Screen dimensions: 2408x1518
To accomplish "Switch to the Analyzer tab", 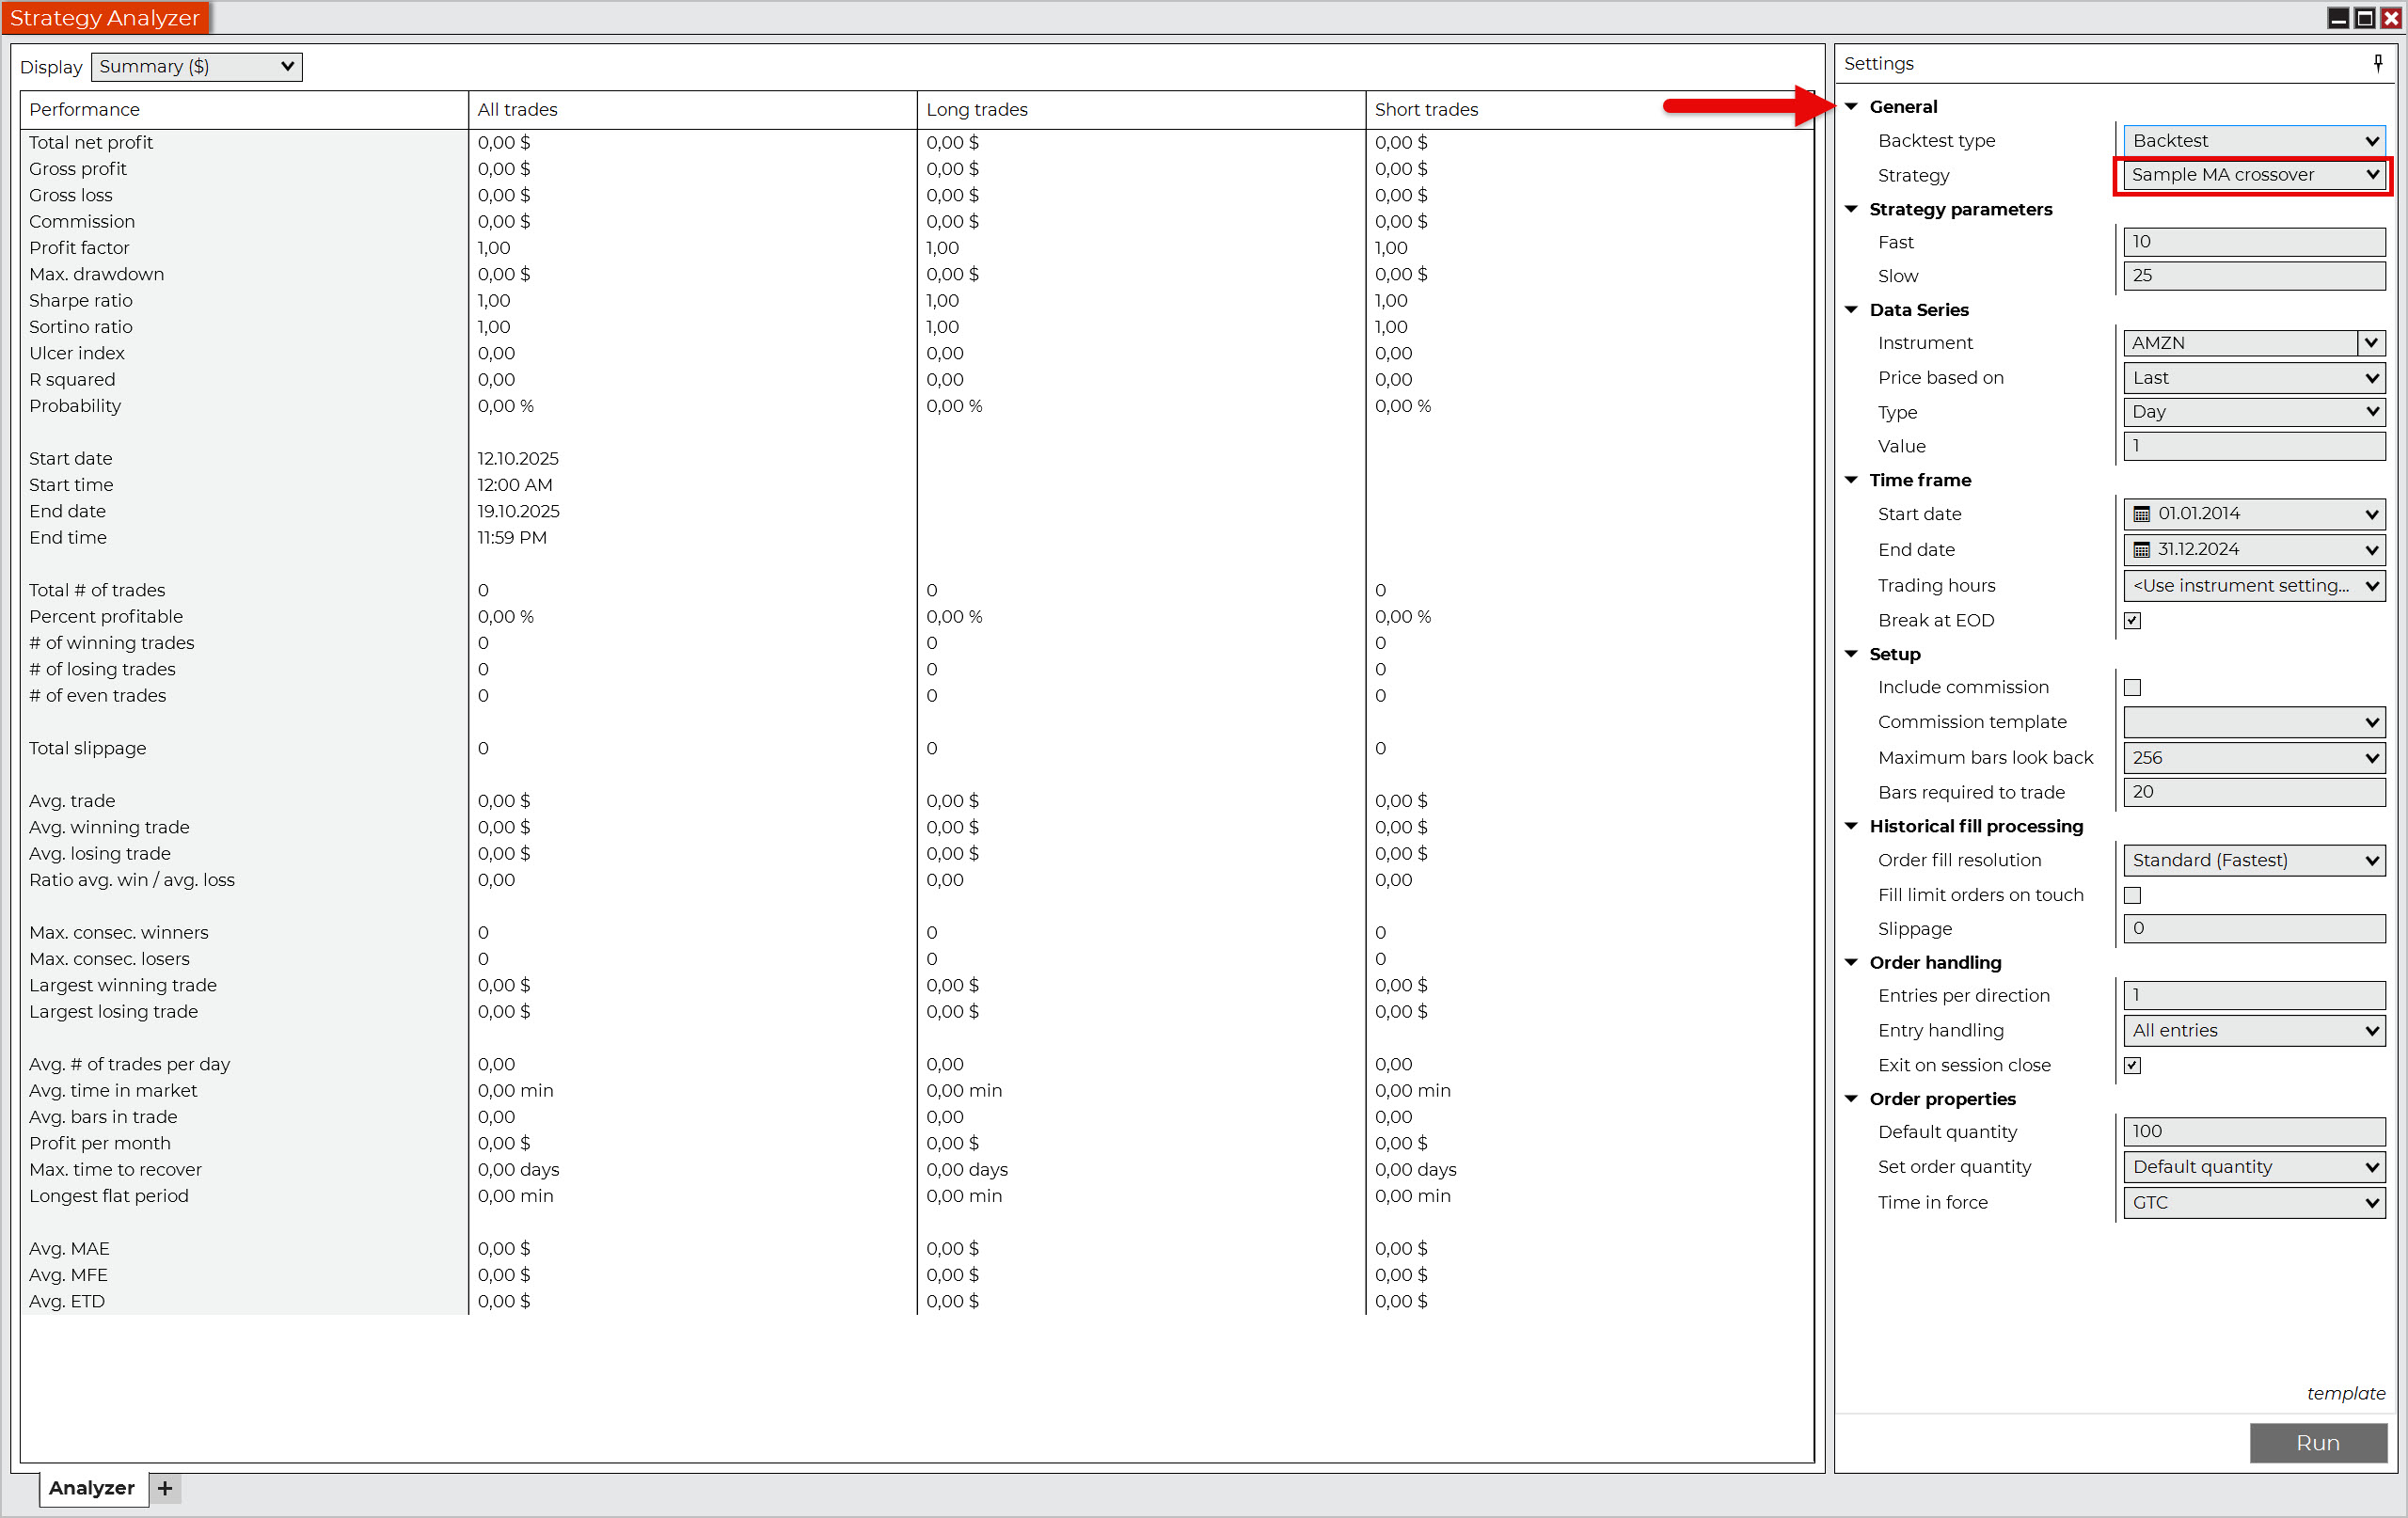I will point(92,1488).
